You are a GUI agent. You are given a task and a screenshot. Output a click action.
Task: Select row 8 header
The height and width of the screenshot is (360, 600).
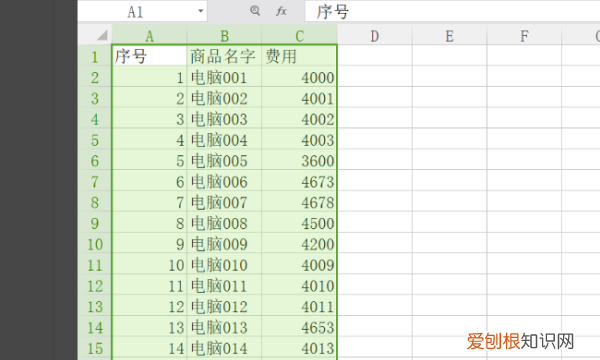click(x=95, y=202)
